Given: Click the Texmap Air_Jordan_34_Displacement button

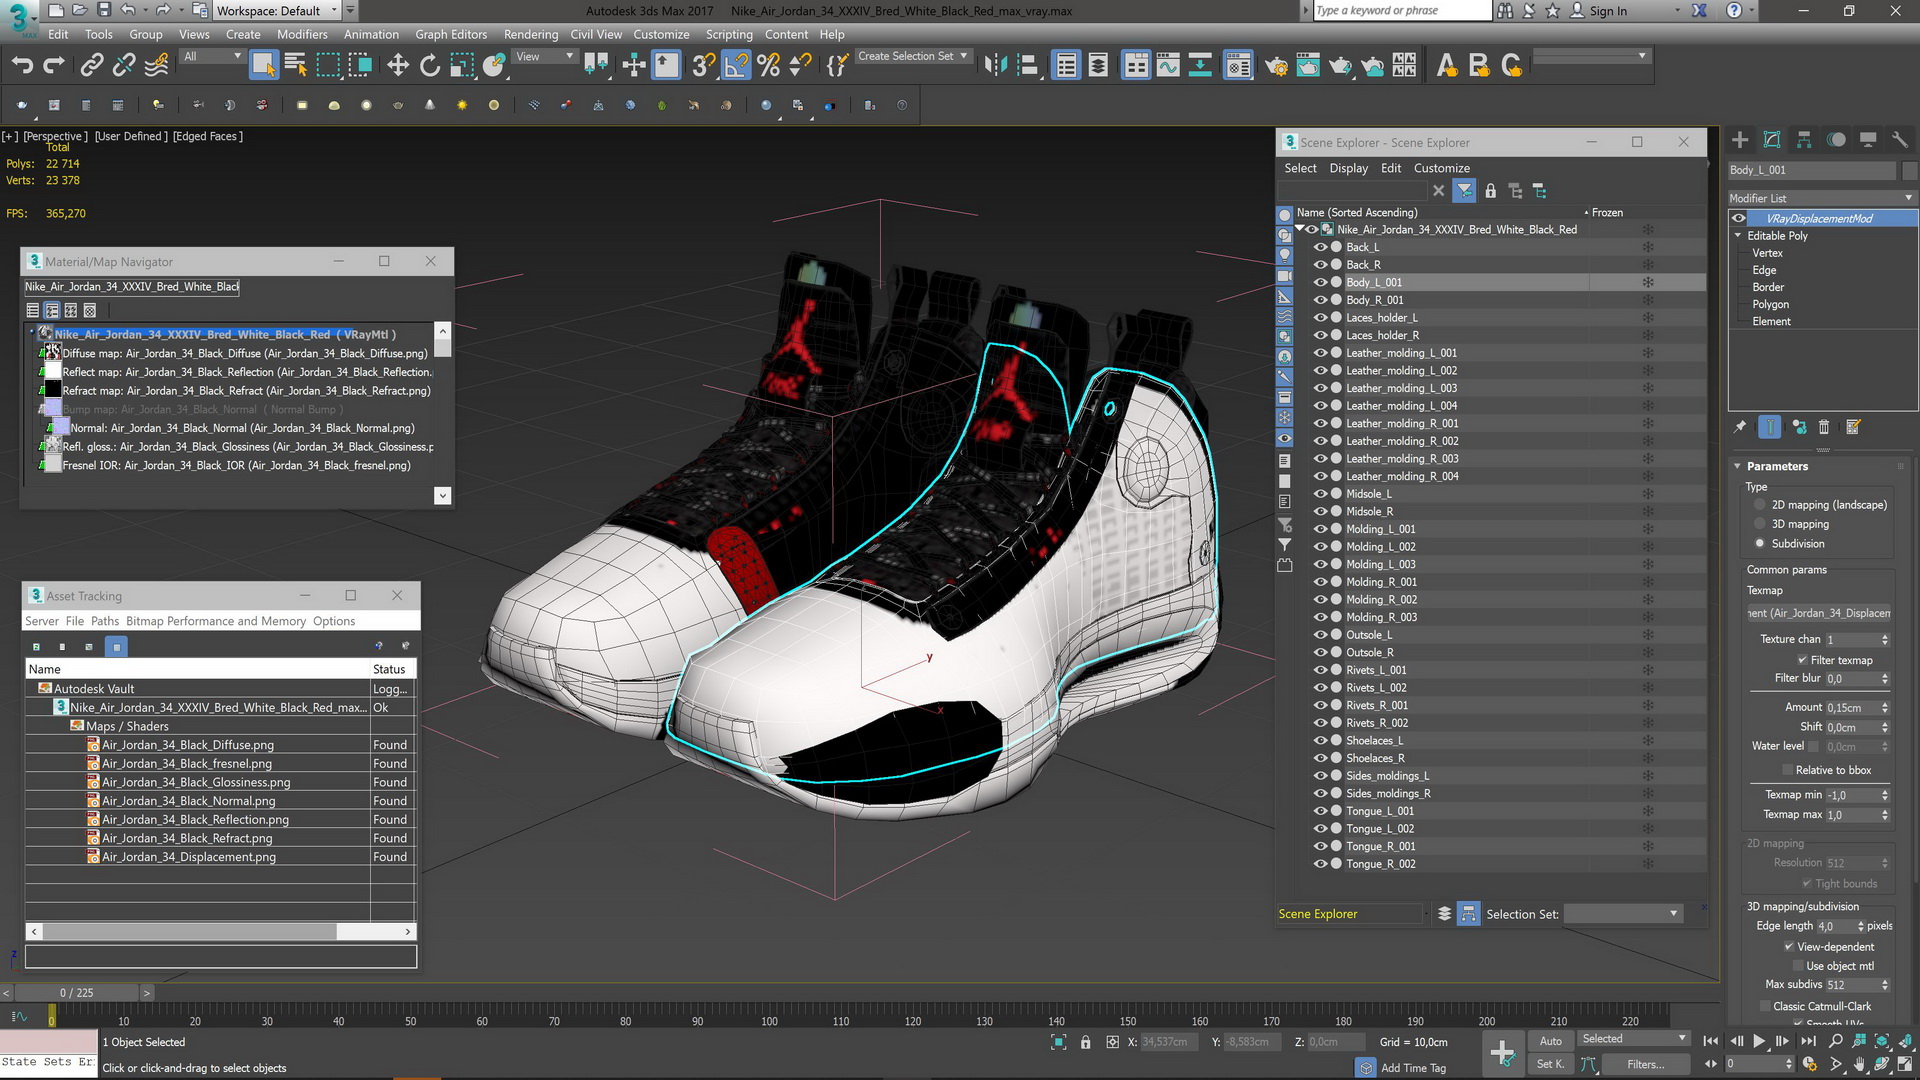Looking at the screenshot, I should [1818, 613].
